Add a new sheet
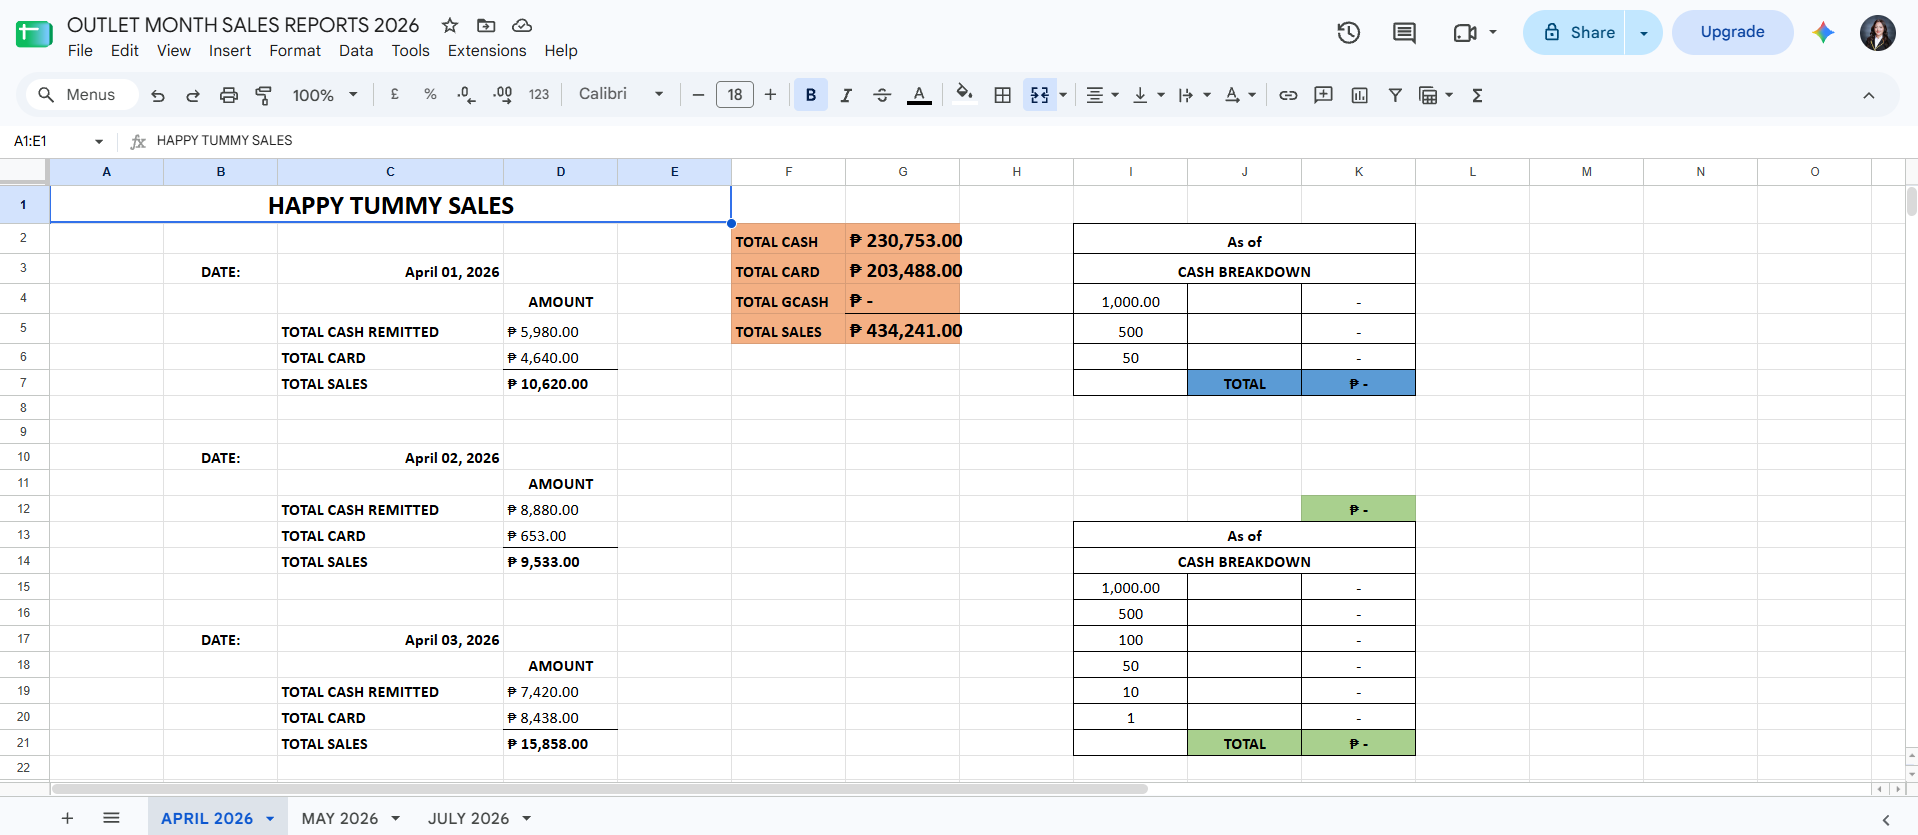Viewport: 1918px width, 835px height. 67,818
